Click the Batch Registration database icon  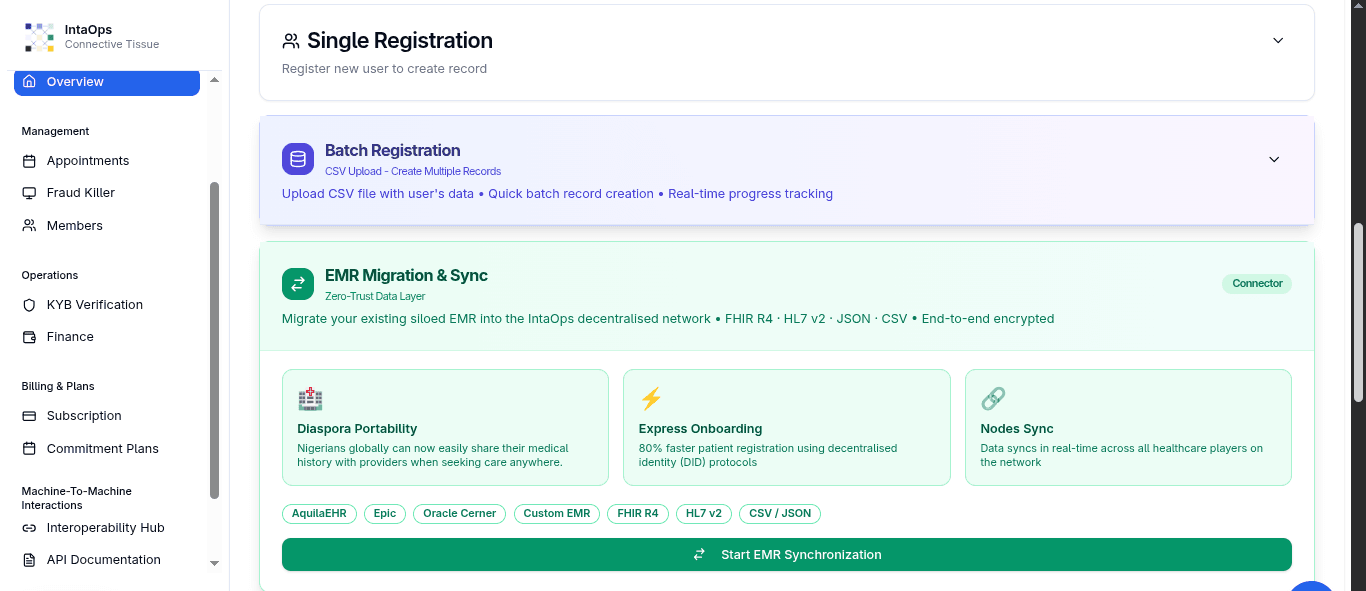coord(297,159)
